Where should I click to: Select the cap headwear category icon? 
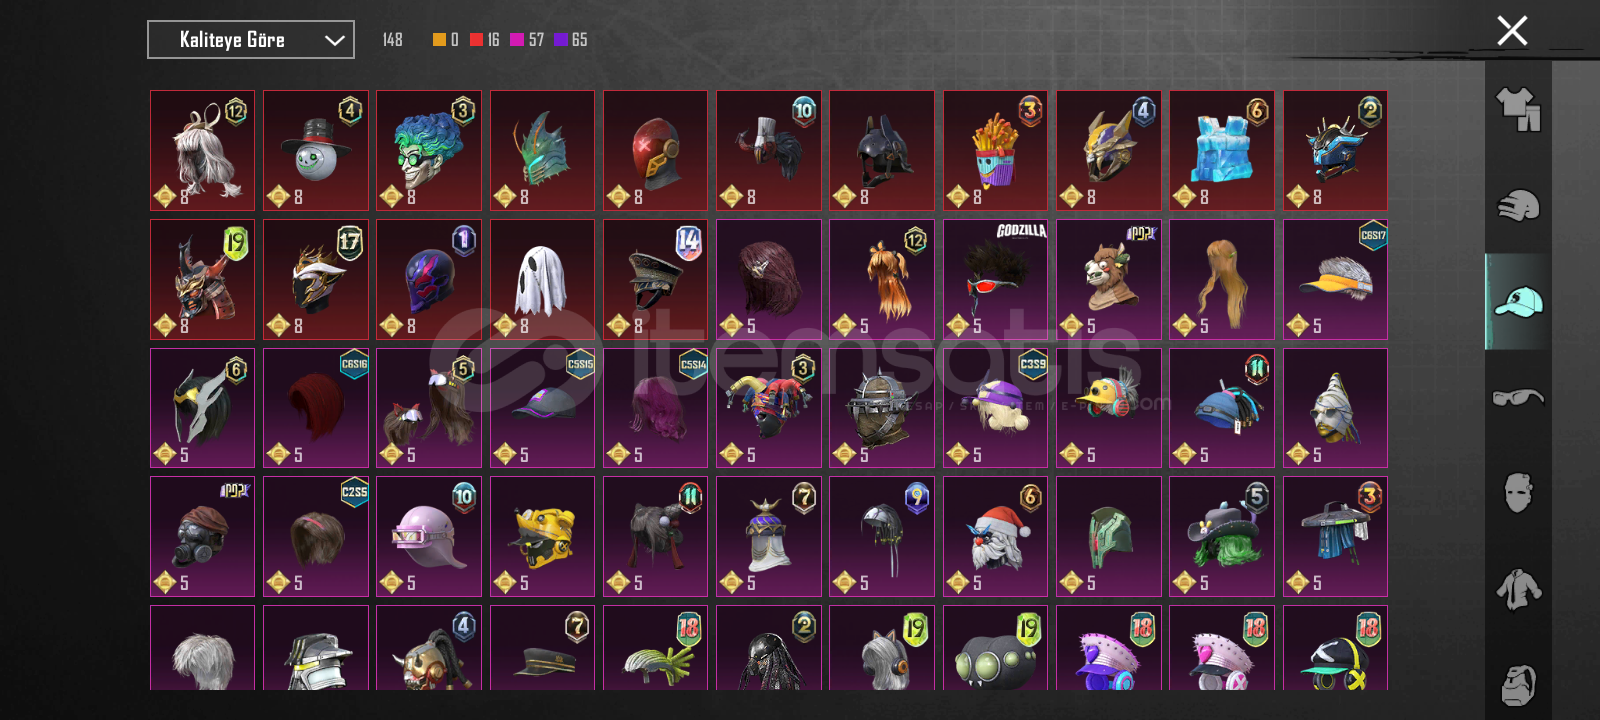coord(1518,301)
